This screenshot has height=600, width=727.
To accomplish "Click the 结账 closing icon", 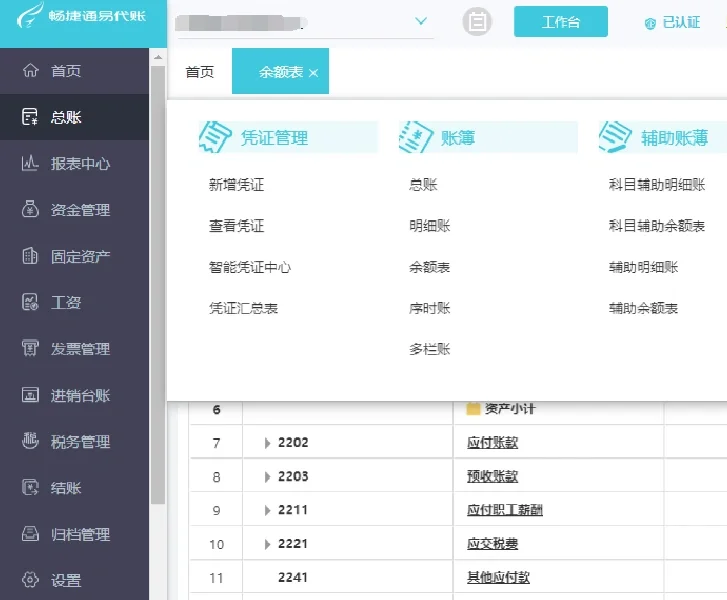I will point(30,487).
